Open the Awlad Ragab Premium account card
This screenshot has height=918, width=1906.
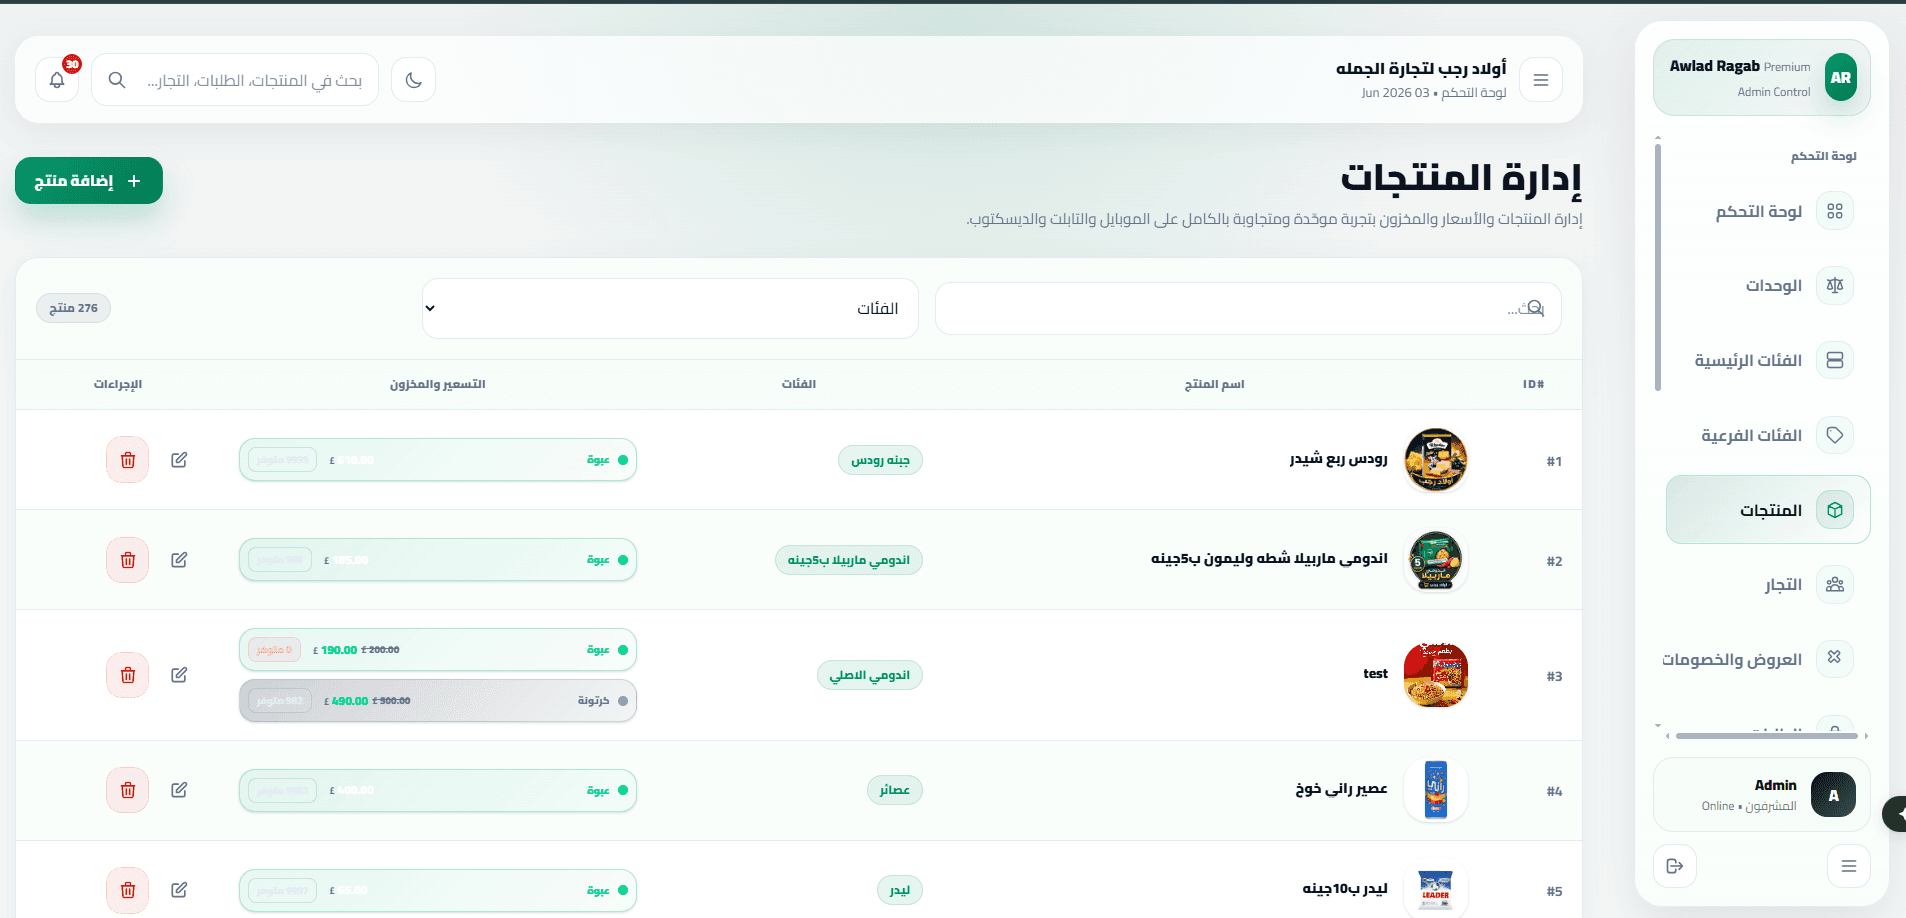click(x=1762, y=78)
